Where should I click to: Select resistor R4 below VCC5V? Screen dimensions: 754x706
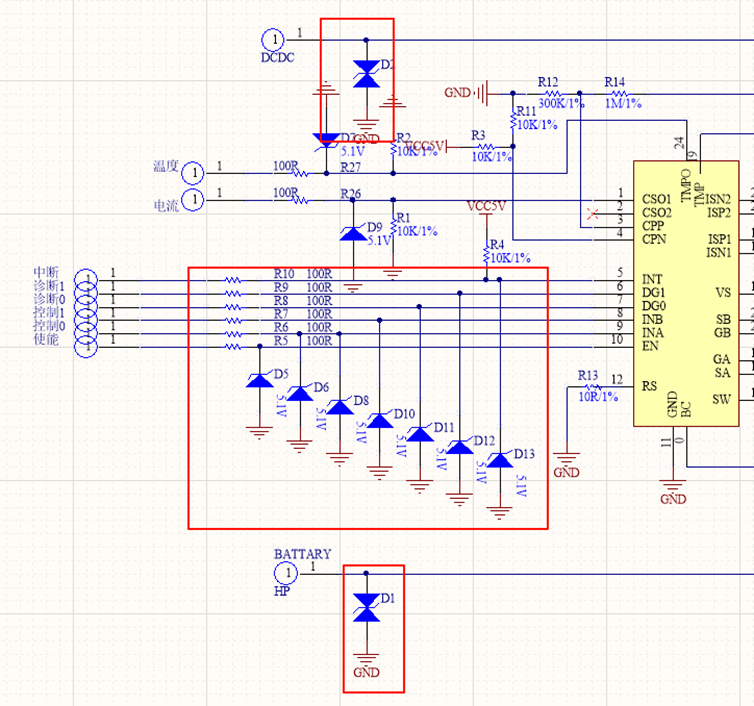486,246
